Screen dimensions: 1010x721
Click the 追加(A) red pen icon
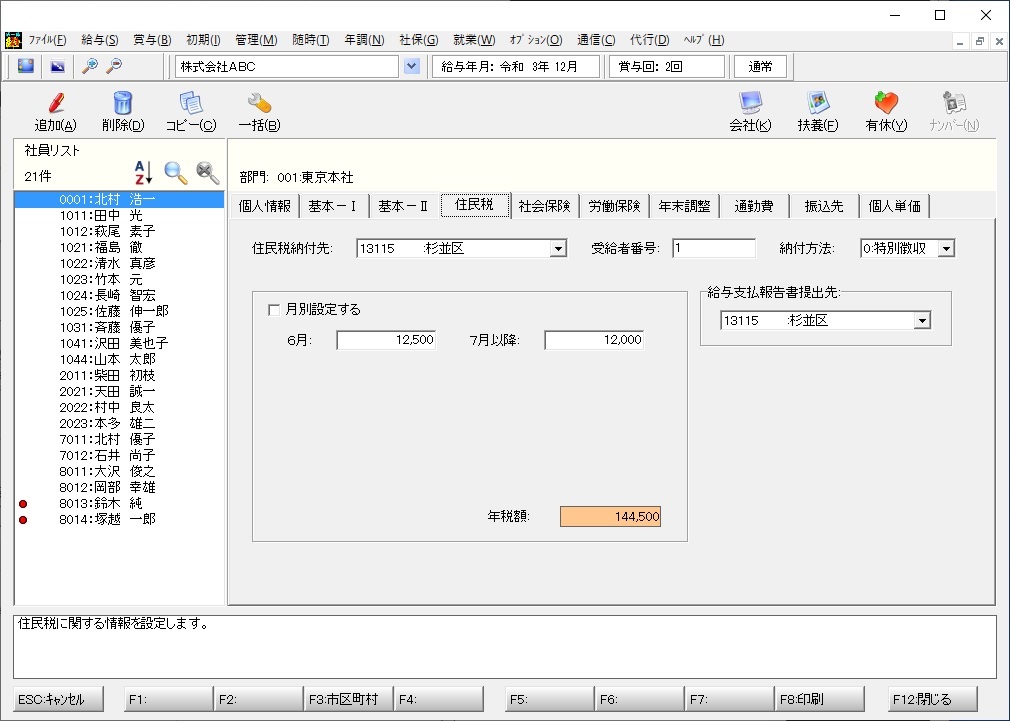coord(55,103)
